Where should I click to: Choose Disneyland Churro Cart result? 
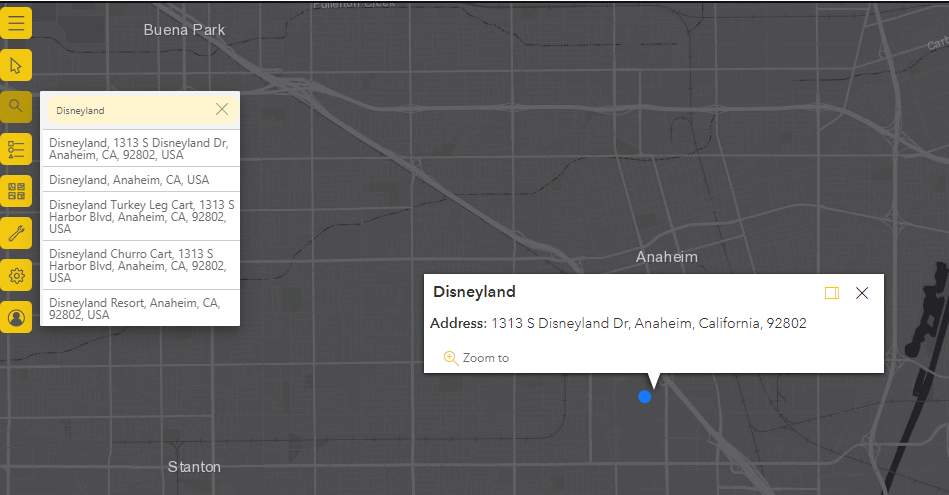(x=140, y=266)
